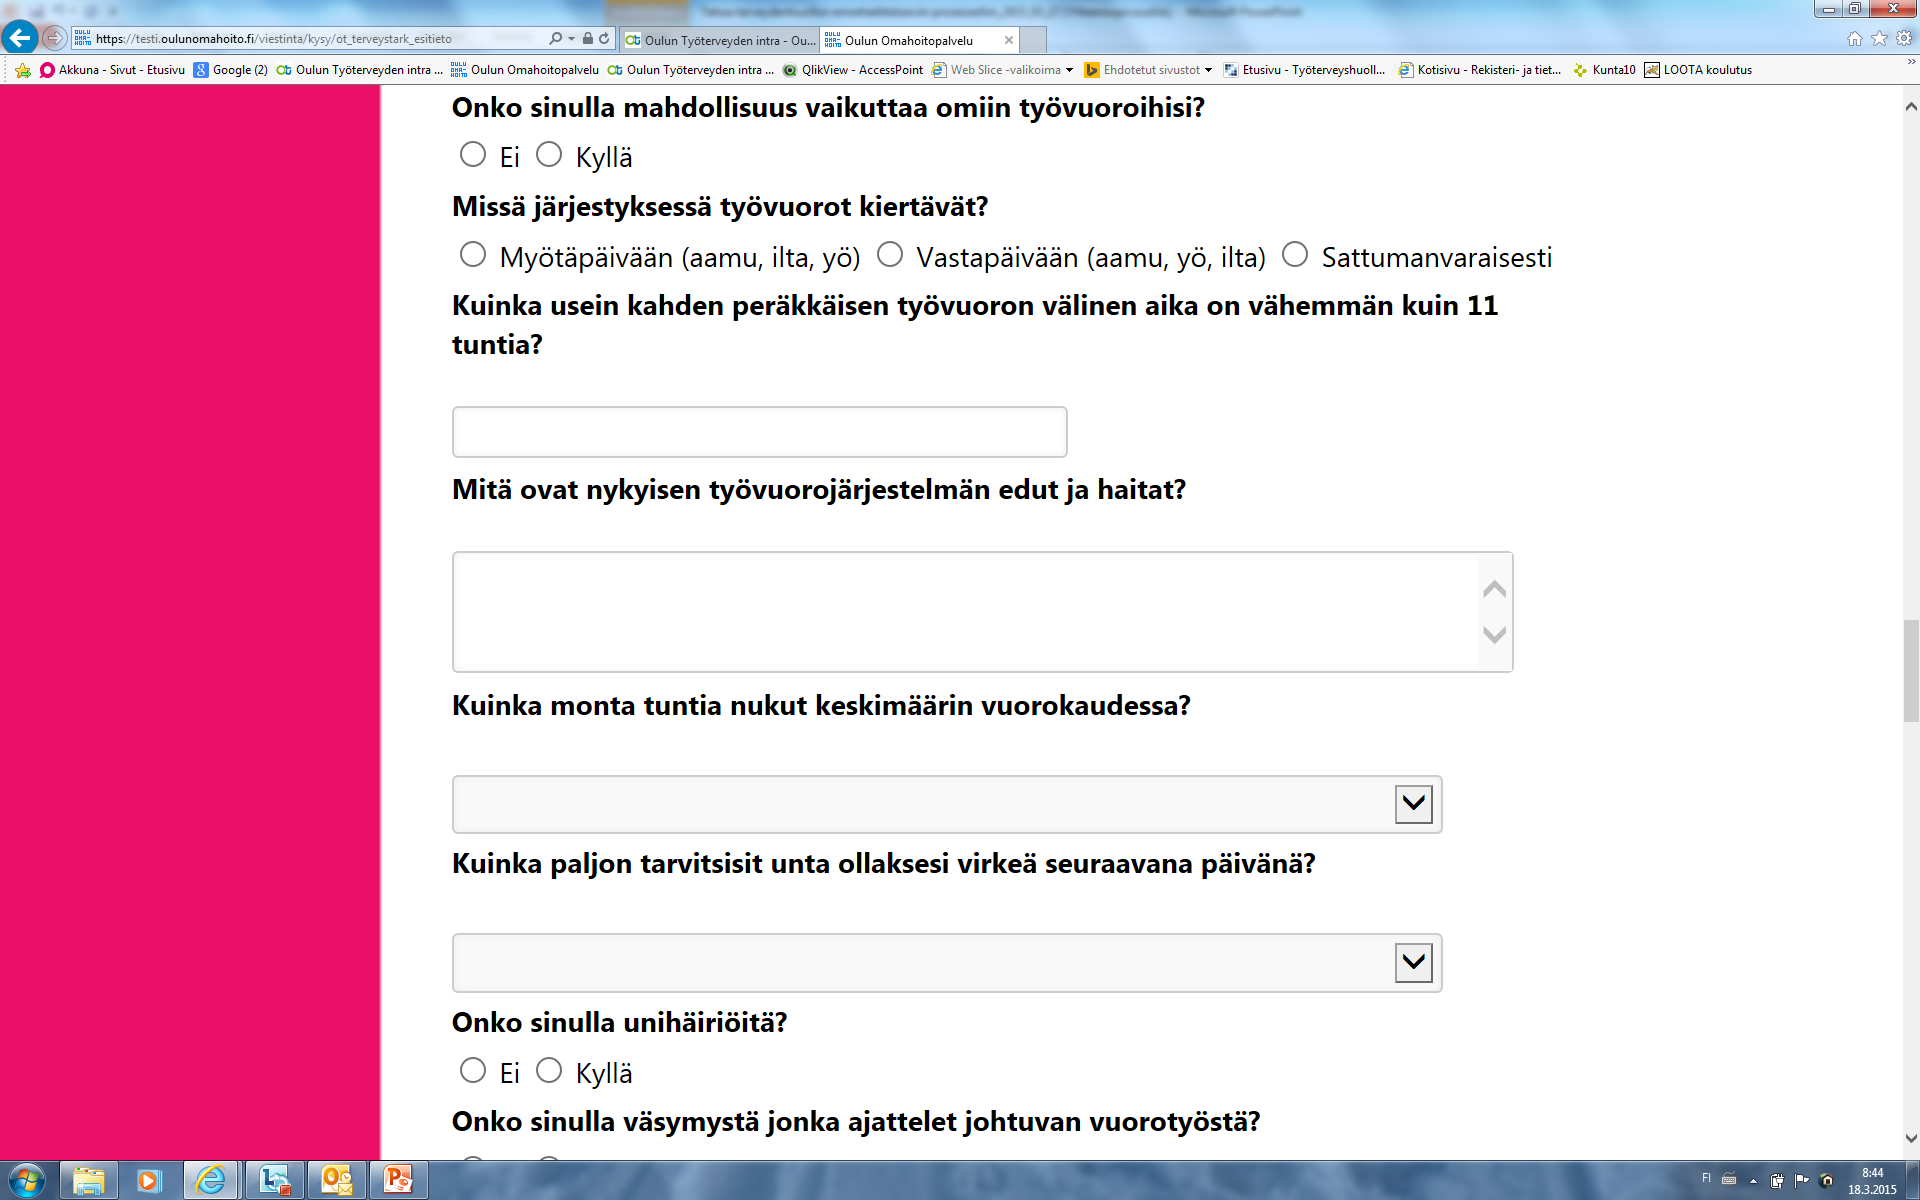Screen dimensions: 1920x1200
Task: Select Ei for influencing your work shifts
Action: (473, 154)
